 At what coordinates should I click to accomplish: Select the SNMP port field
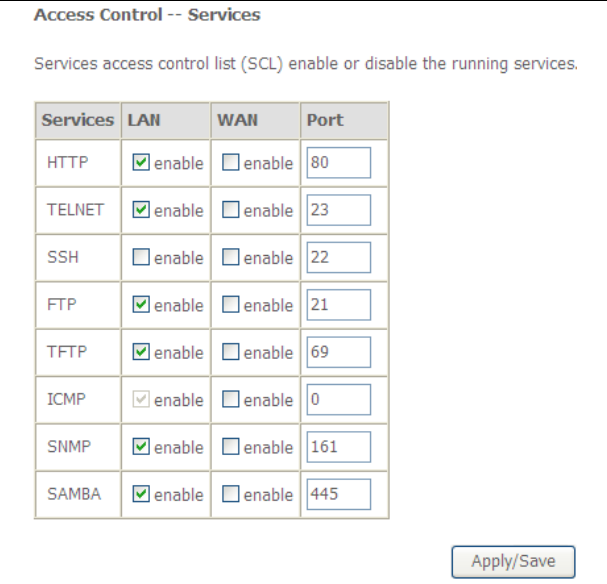(x=337, y=447)
